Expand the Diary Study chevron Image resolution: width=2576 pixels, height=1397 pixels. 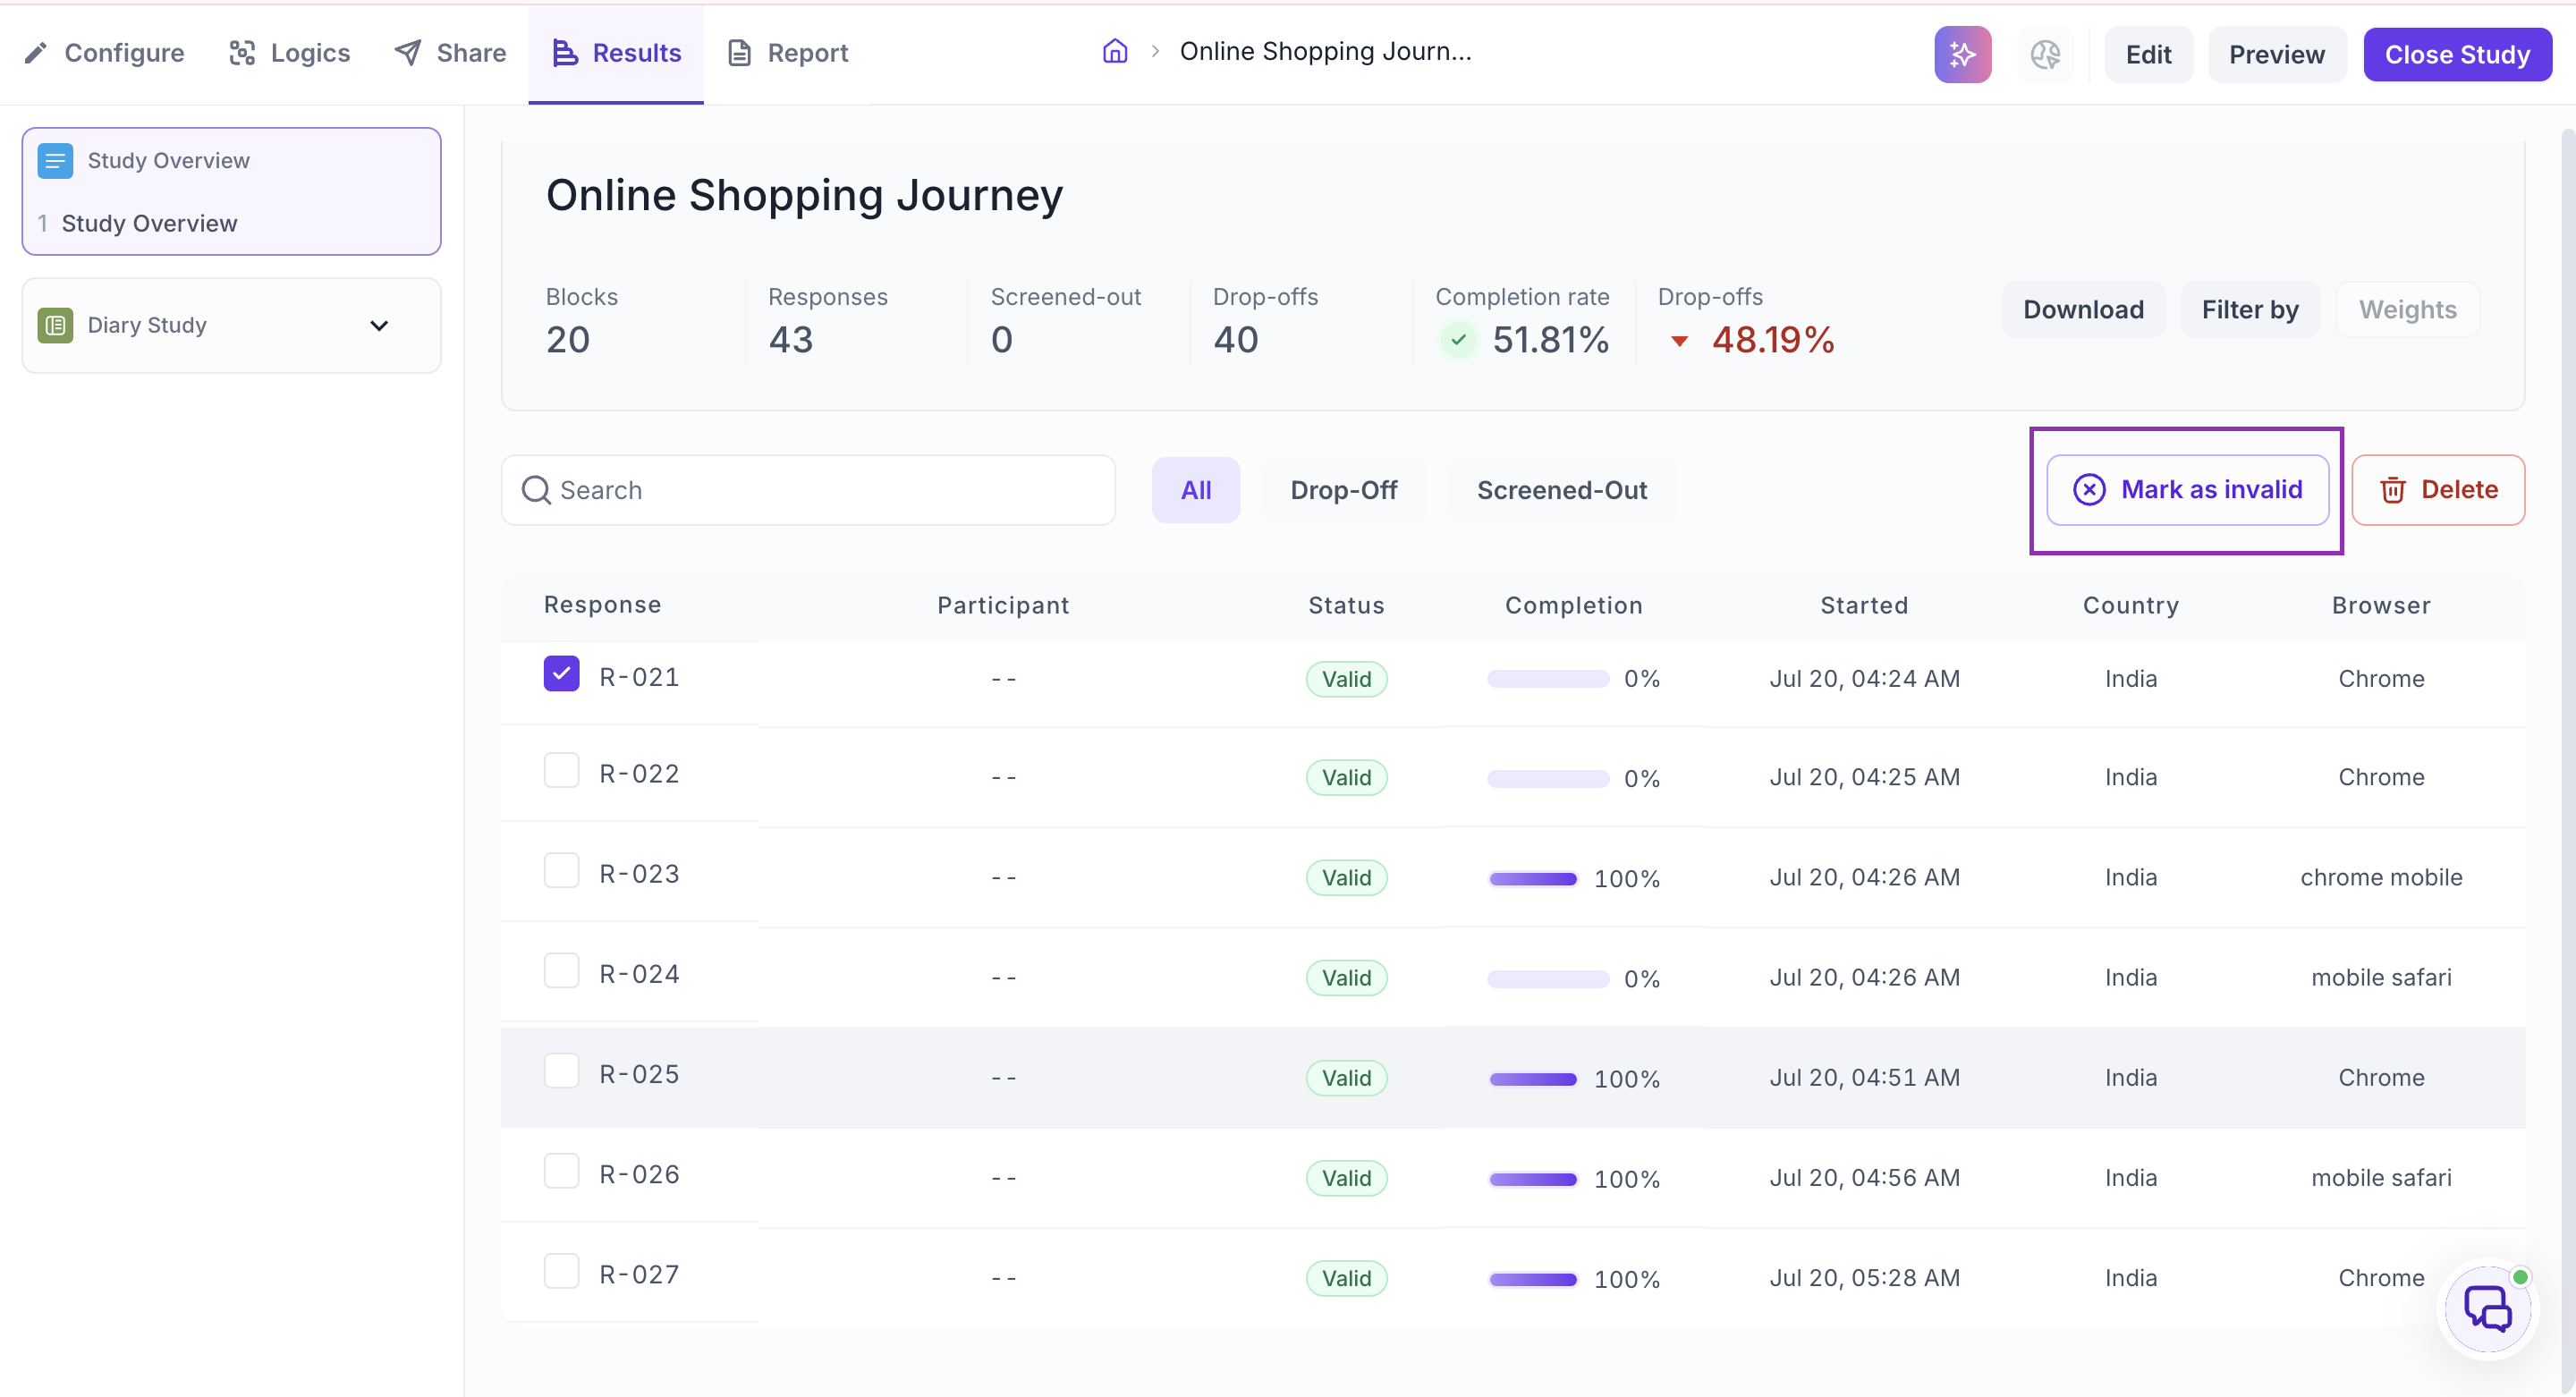click(x=379, y=325)
